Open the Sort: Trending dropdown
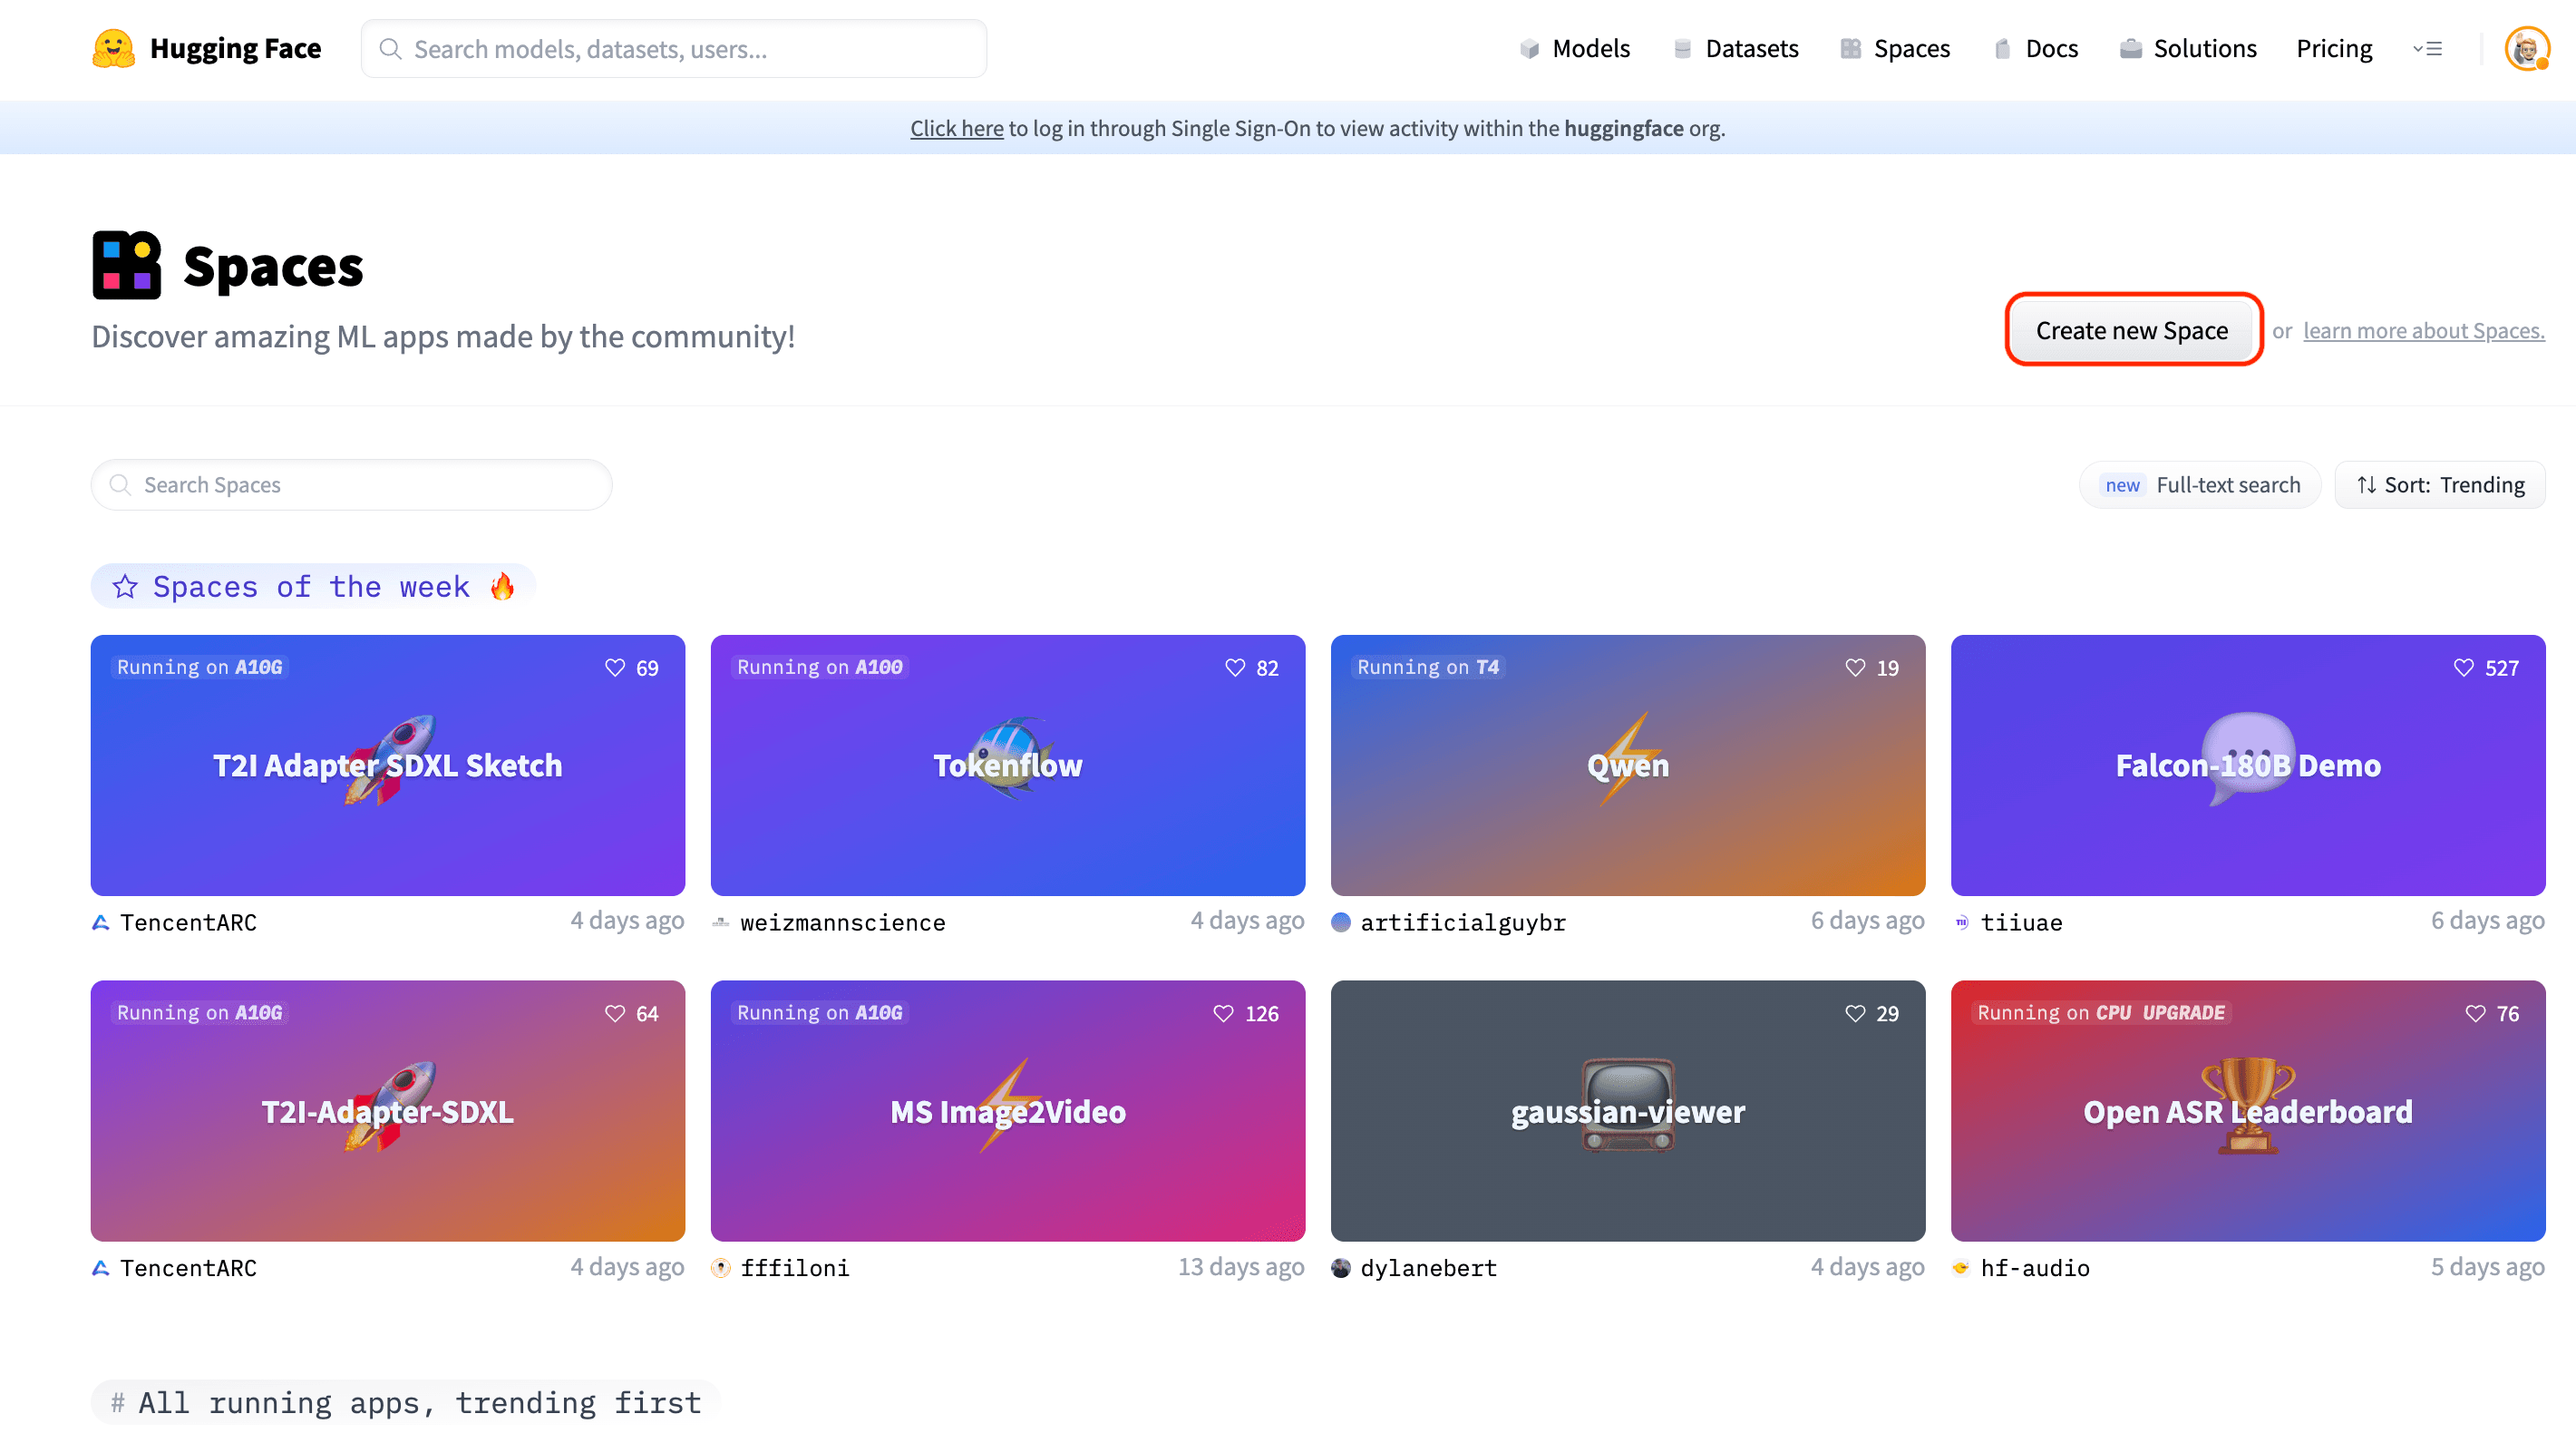2576x1443 pixels. point(2440,485)
